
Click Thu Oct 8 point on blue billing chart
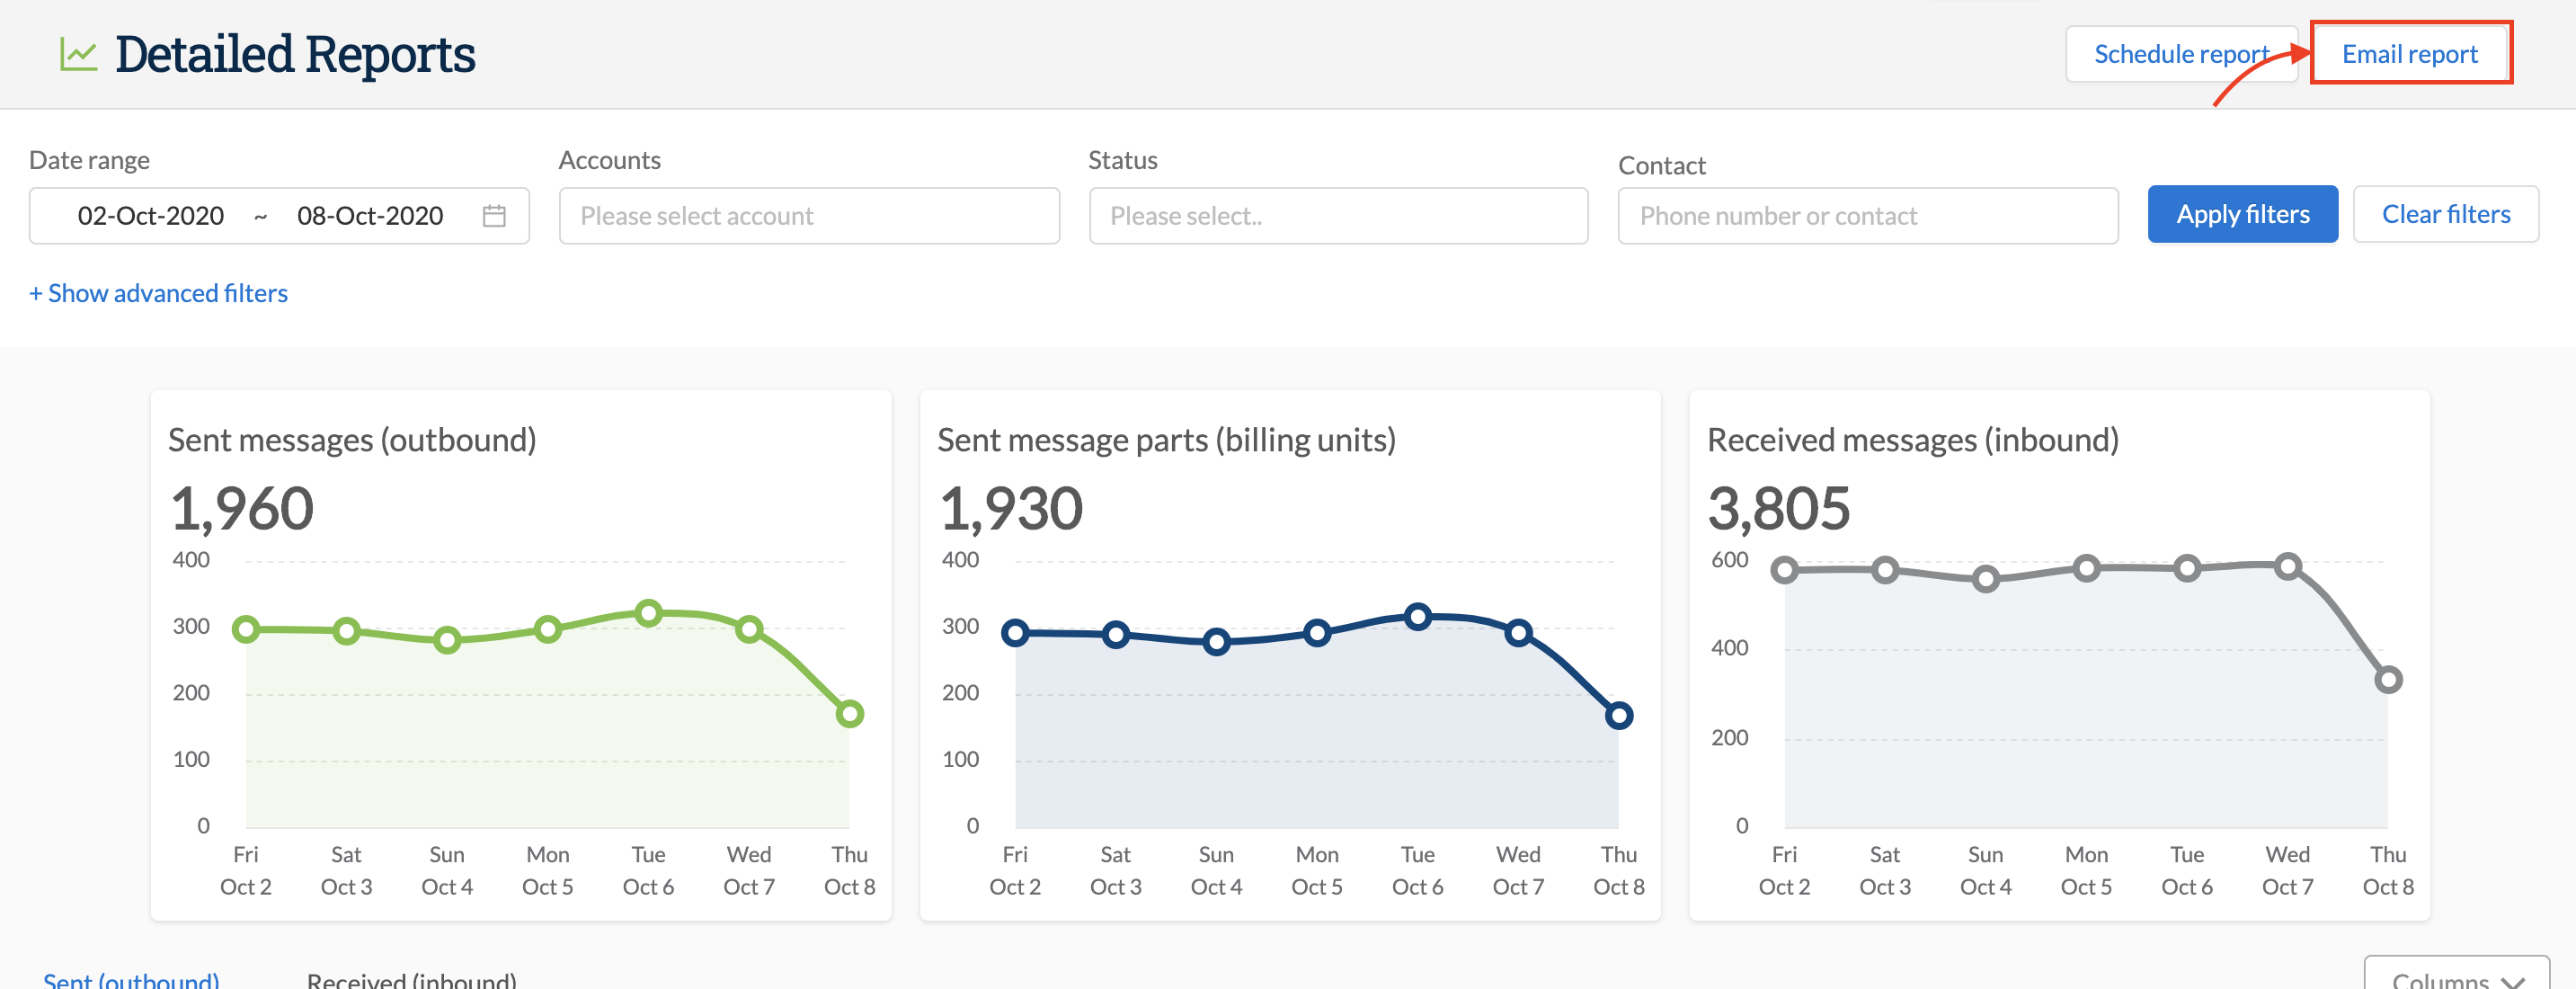pyautogui.click(x=1619, y=716)
